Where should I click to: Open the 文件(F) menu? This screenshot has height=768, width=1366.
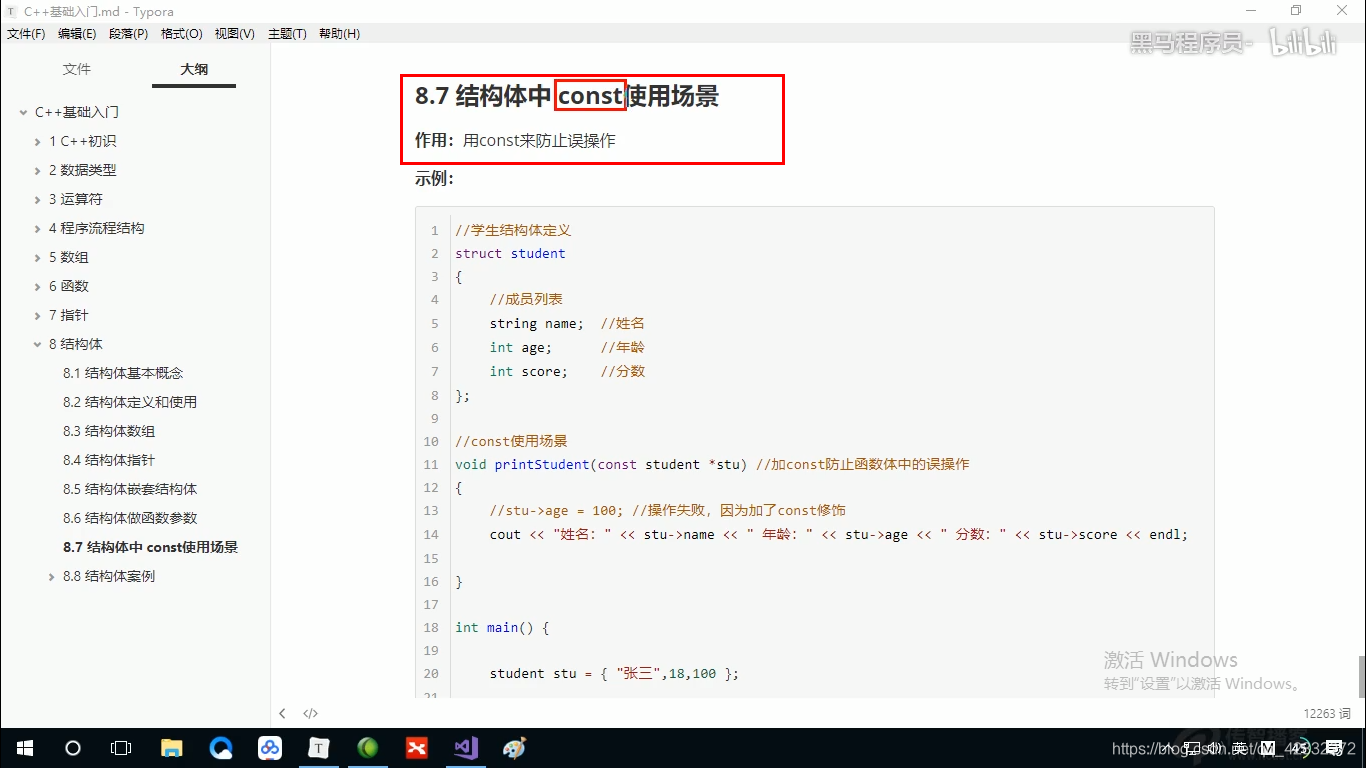pyautogui.click(x=26, y=34)
